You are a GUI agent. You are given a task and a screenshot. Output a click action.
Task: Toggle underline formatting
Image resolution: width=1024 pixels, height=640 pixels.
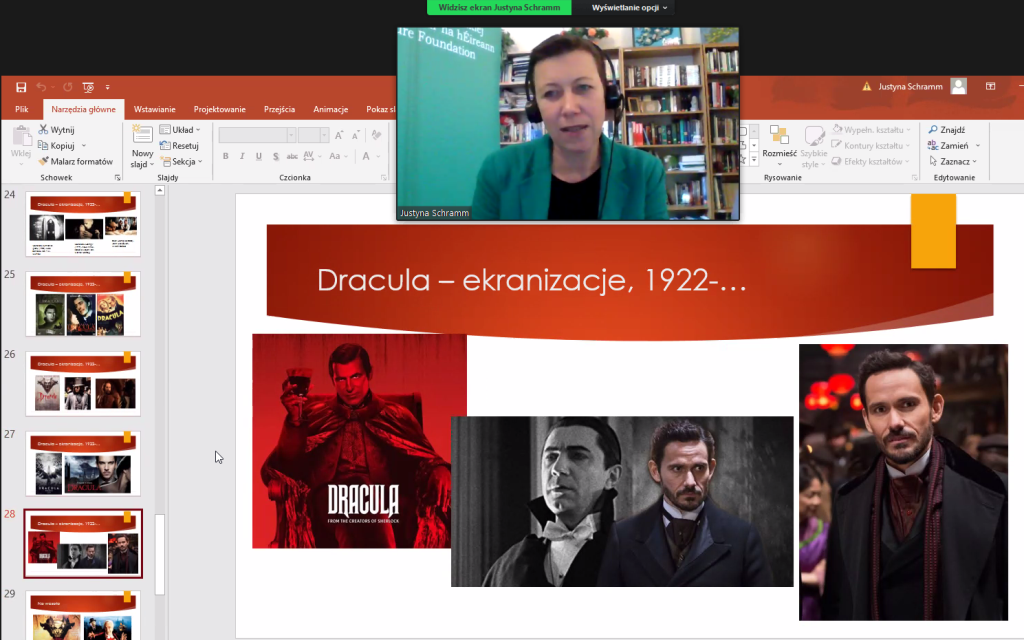tap(259, 157)
